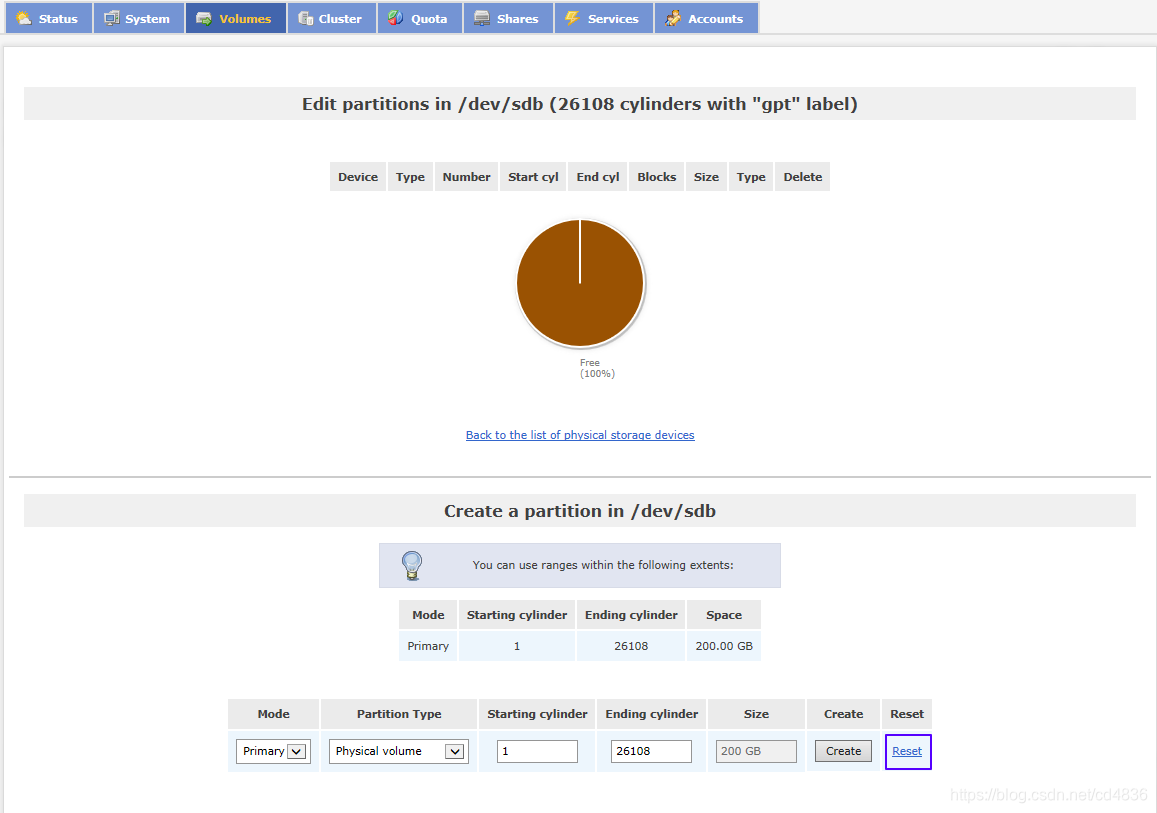This screenshot has width=1157, height=813.
Task: Click the Cluster tab icon
Action: coord(305,18)
